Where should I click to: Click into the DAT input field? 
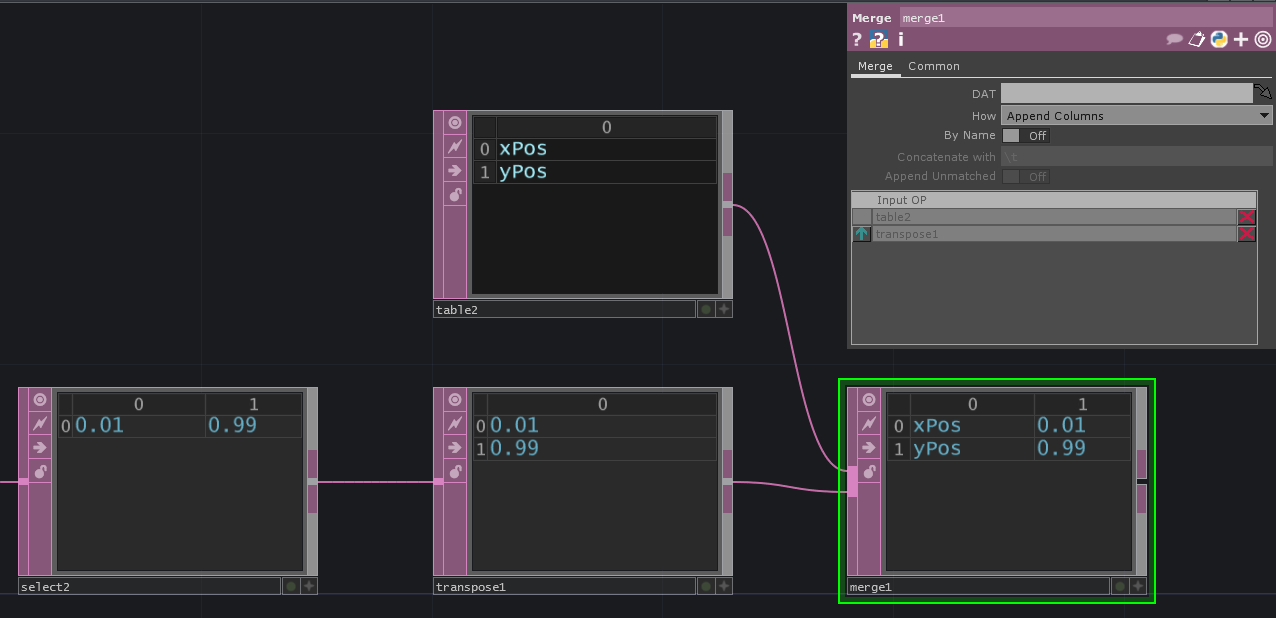[x=1125, y=93]
